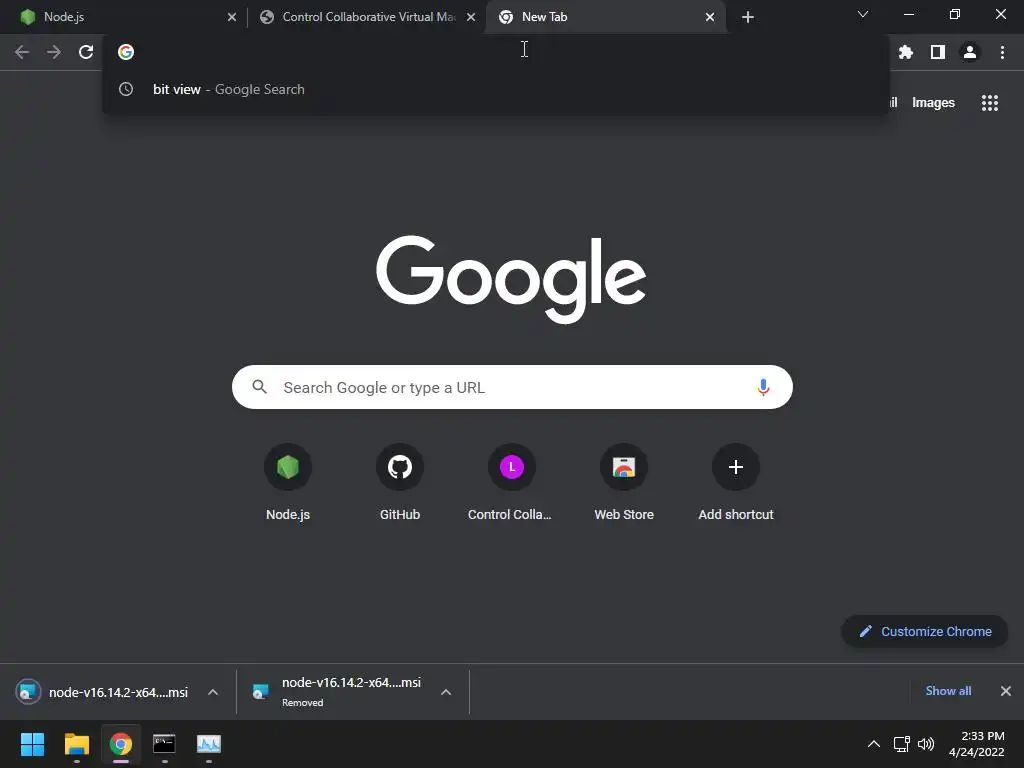Close the downloads bar
This screenshot has width=1024, height=768.
pyautogui.click(x=1006, y=691)
